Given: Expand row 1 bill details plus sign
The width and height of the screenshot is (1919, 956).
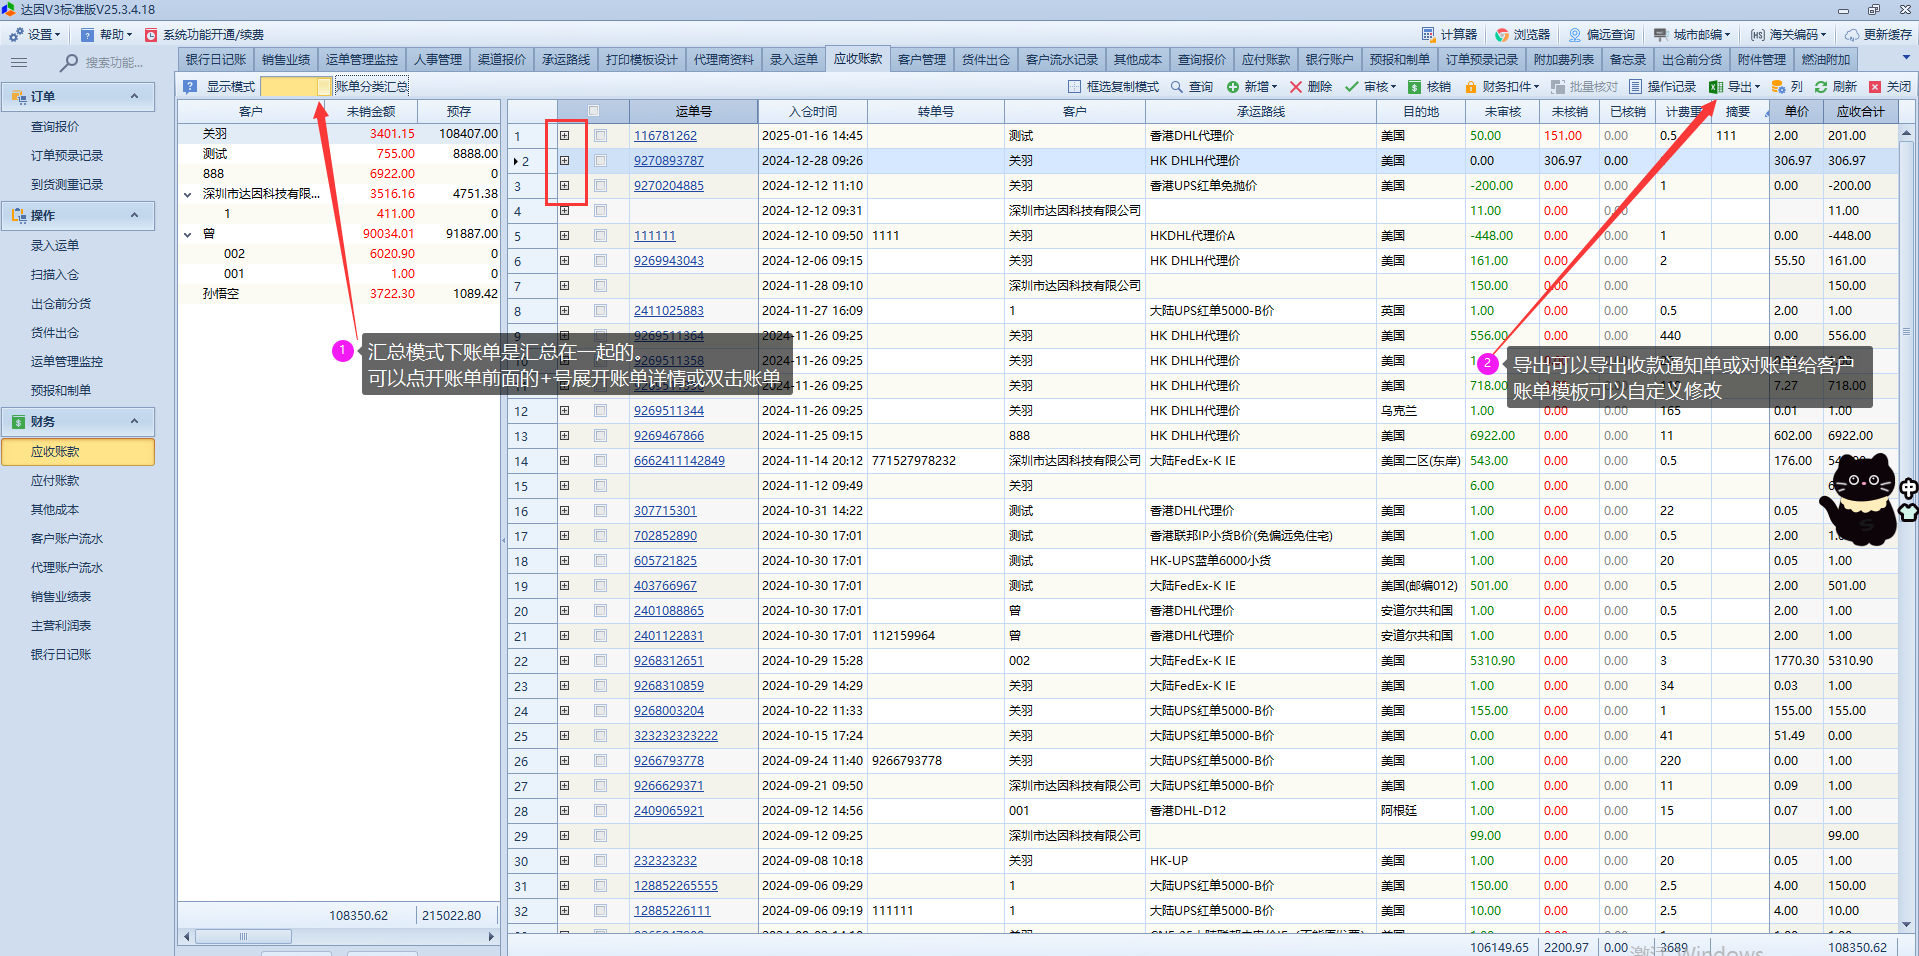Looking at the screenshot, I should (x=564, y=135).
